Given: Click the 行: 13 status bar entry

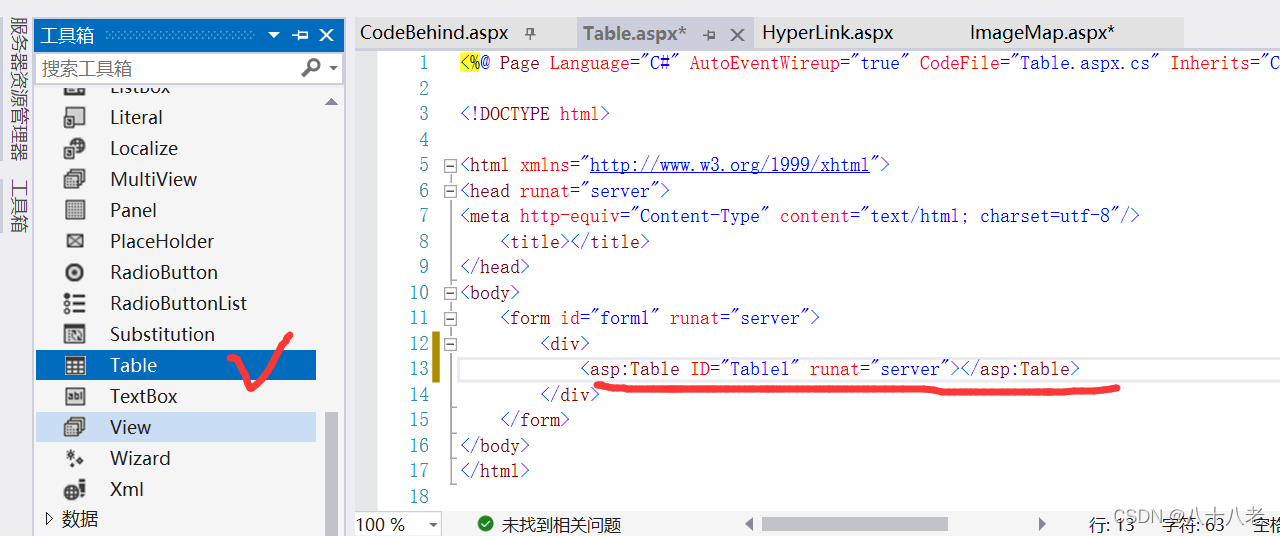Looking at the screenshot, I should tap(1112, 524).
